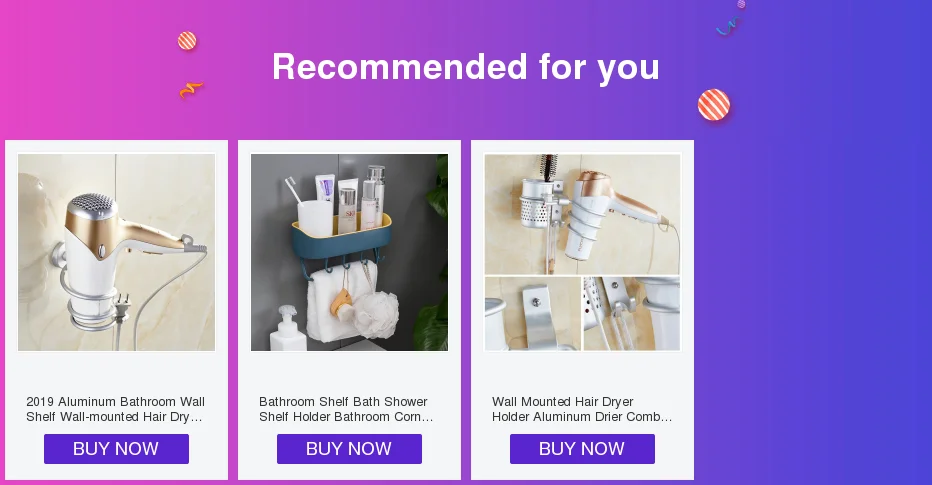Image resolution: width=932 pixels, height=485 pixels.
Task: Click the small striped ball left of heading
Action: pos(187,41)
